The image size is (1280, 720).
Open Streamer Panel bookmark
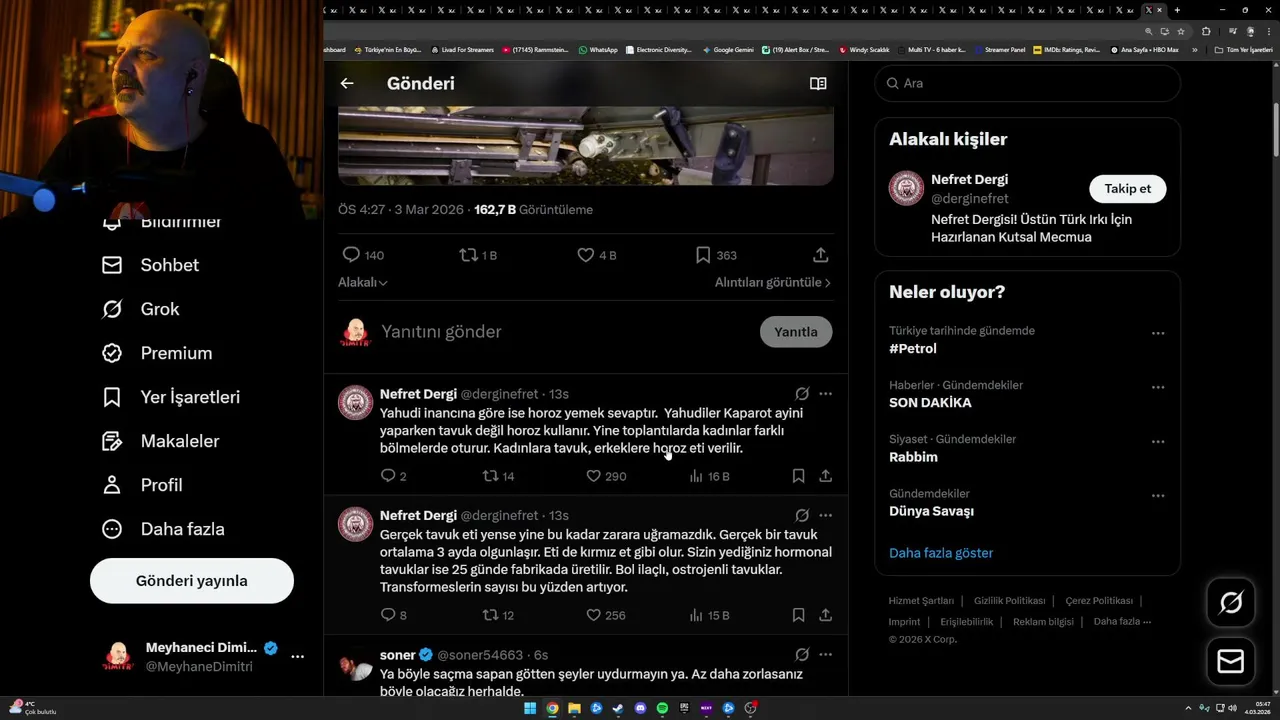[x=999, y=49]
